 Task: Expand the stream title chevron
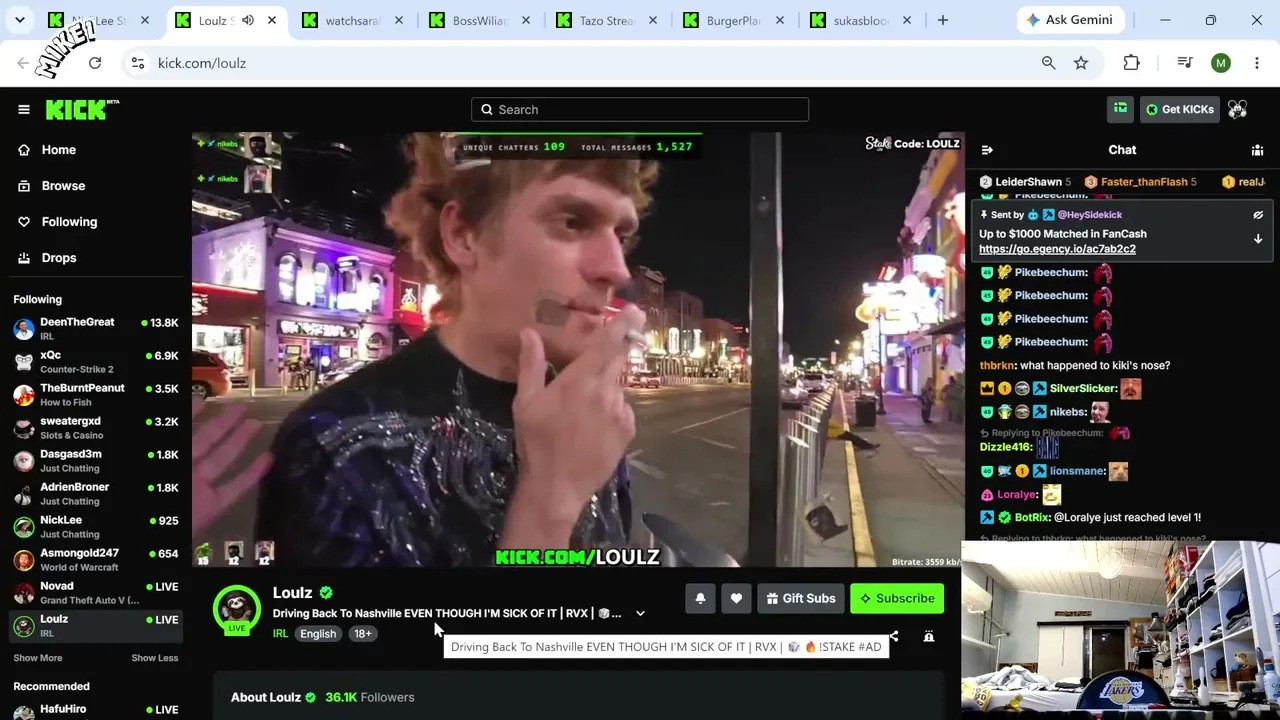[640, 613]
